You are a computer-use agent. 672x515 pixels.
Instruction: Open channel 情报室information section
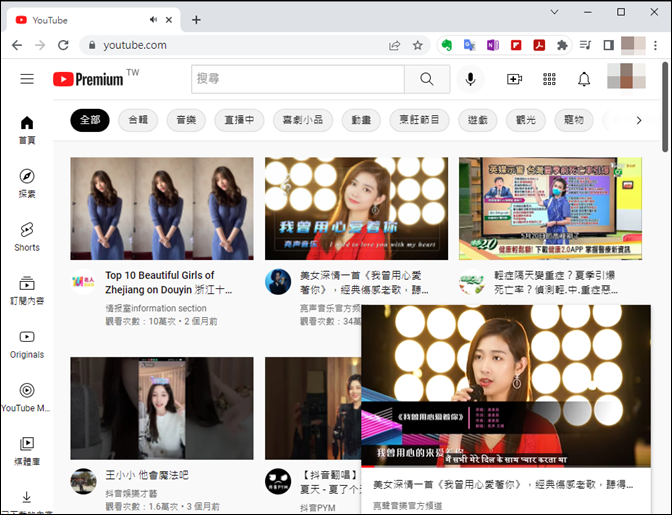coord(156,308)
